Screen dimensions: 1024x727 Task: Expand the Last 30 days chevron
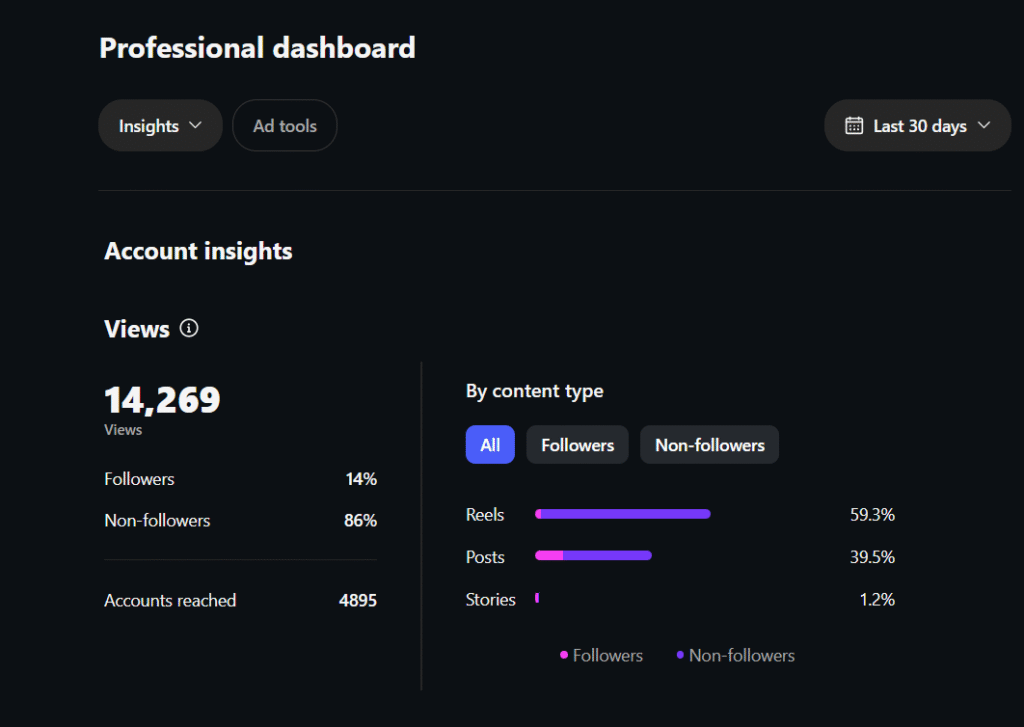tap(983, 126)
